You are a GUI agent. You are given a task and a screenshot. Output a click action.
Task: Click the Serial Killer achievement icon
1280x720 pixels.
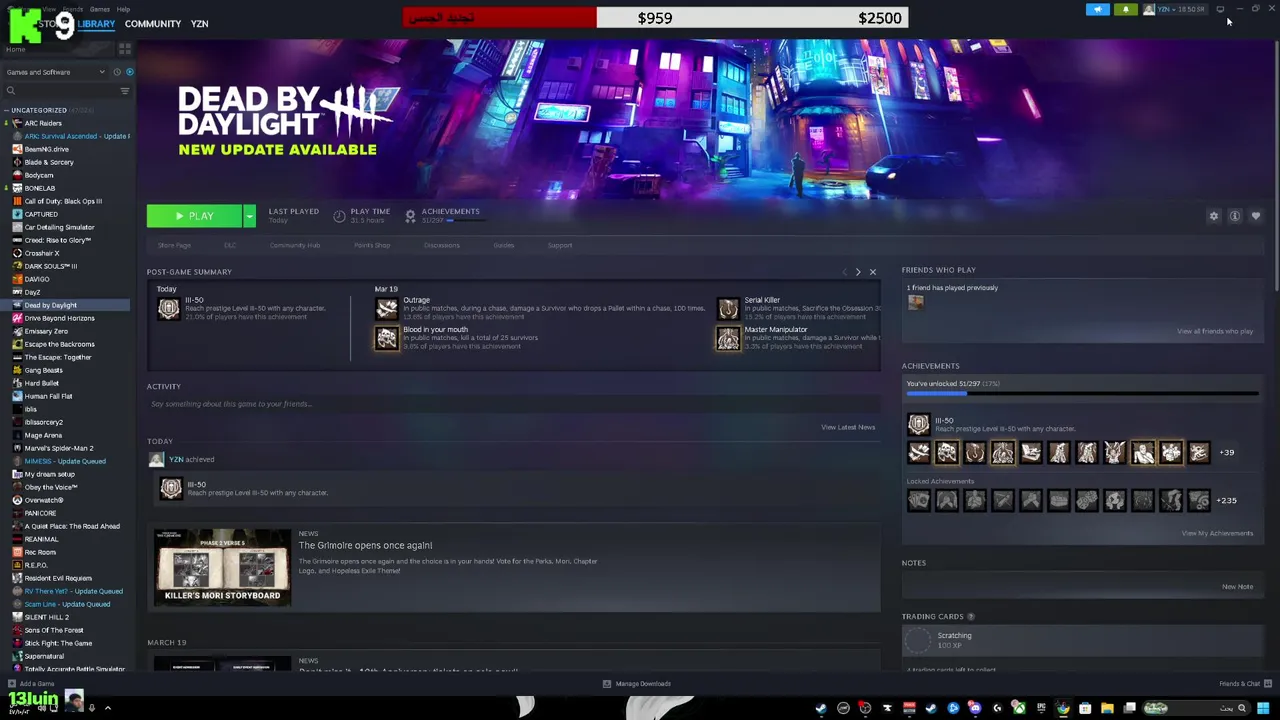pyautogui.click(x=728, y=308)
